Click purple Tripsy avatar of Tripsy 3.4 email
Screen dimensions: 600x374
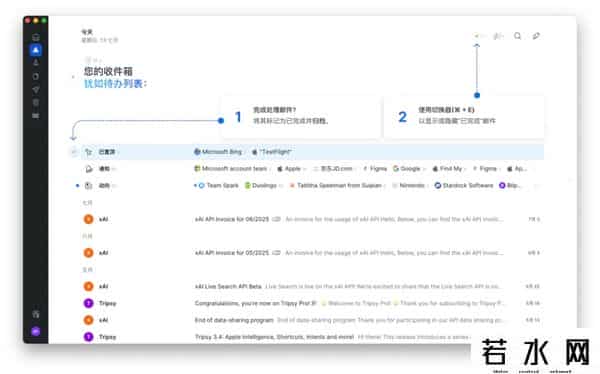coord(88,337)
